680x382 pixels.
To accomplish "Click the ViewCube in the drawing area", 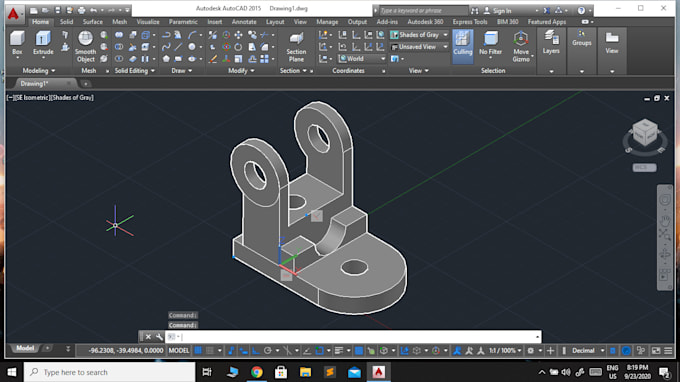I will 645,132.
